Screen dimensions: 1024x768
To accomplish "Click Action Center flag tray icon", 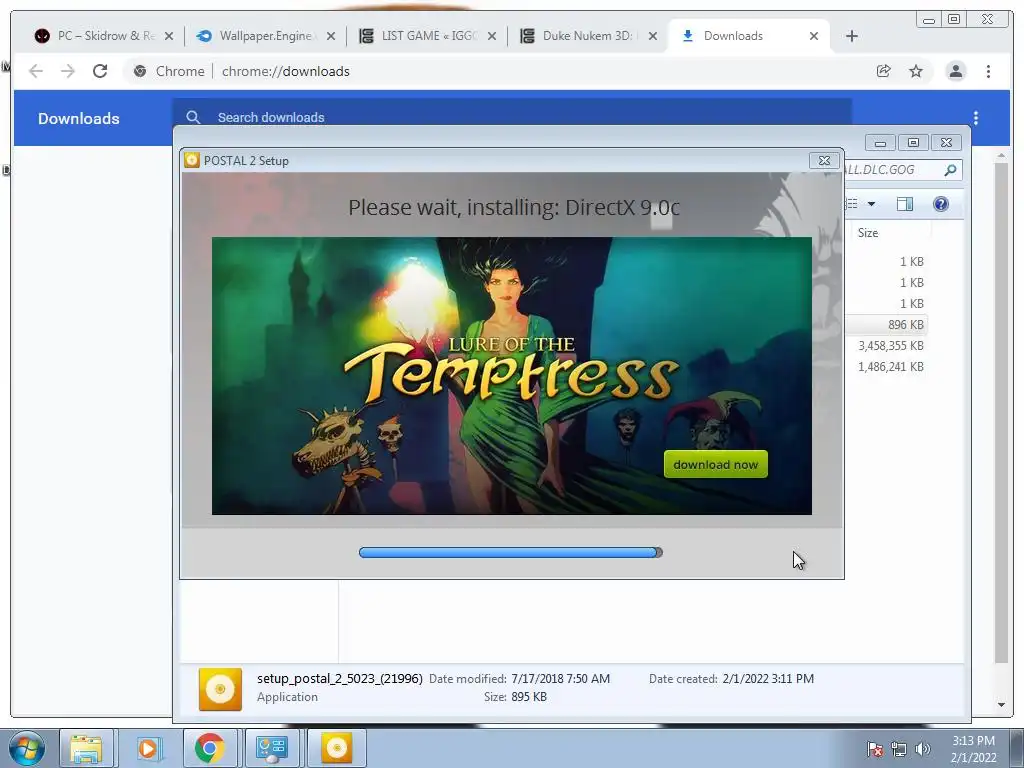I will [x=874, y=749].
